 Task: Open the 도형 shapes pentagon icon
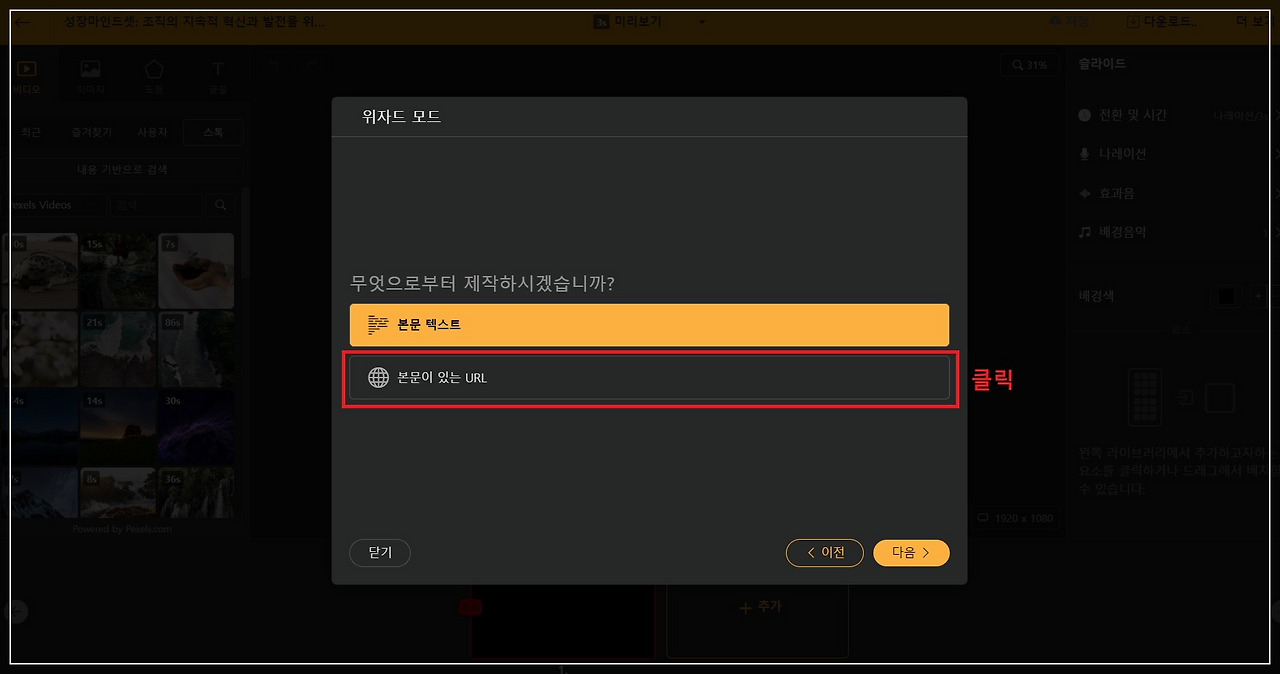(x=153, y=70)
